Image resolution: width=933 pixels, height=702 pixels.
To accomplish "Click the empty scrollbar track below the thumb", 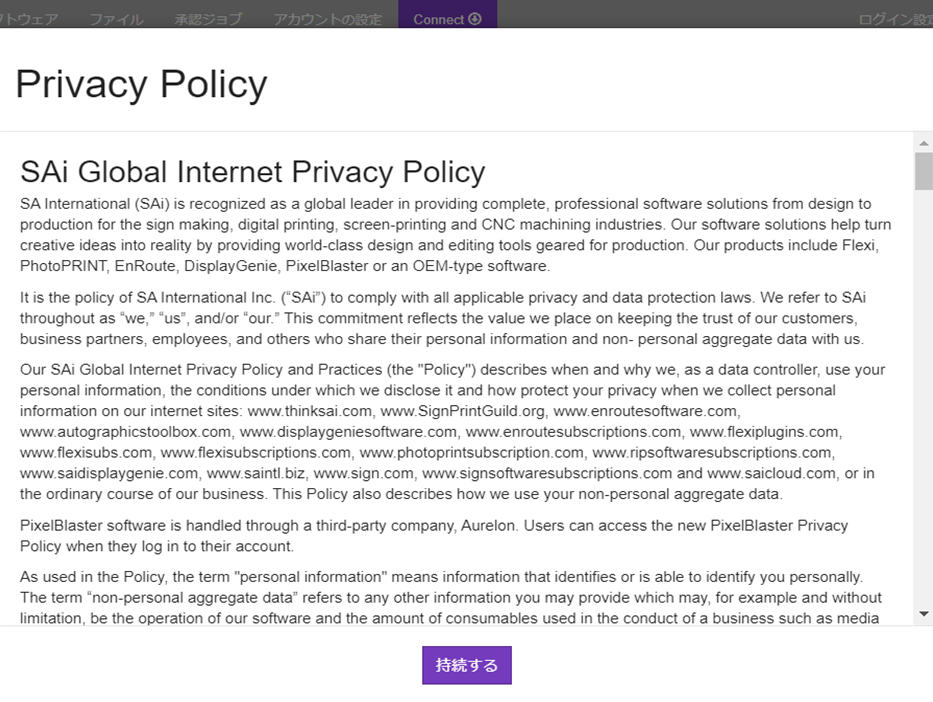I will 924,400.
